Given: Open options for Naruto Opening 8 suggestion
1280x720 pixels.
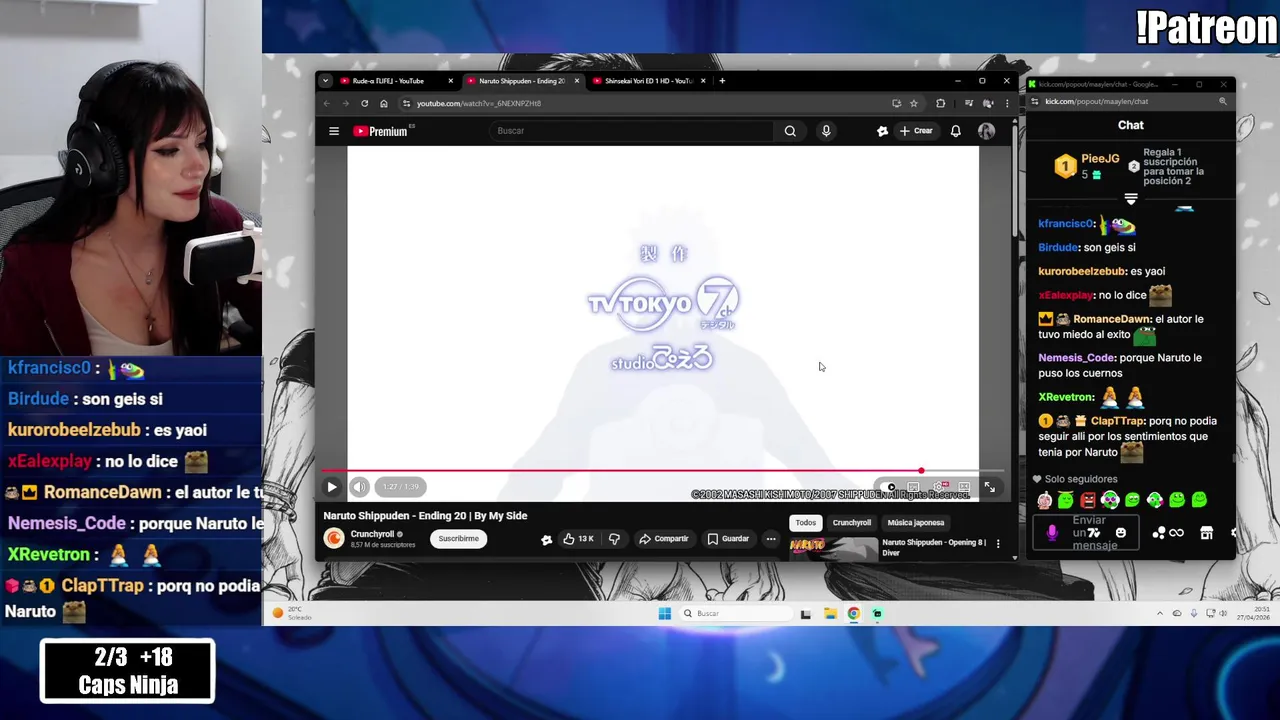Looking at the screenshot, I should (x=997, y=544).
